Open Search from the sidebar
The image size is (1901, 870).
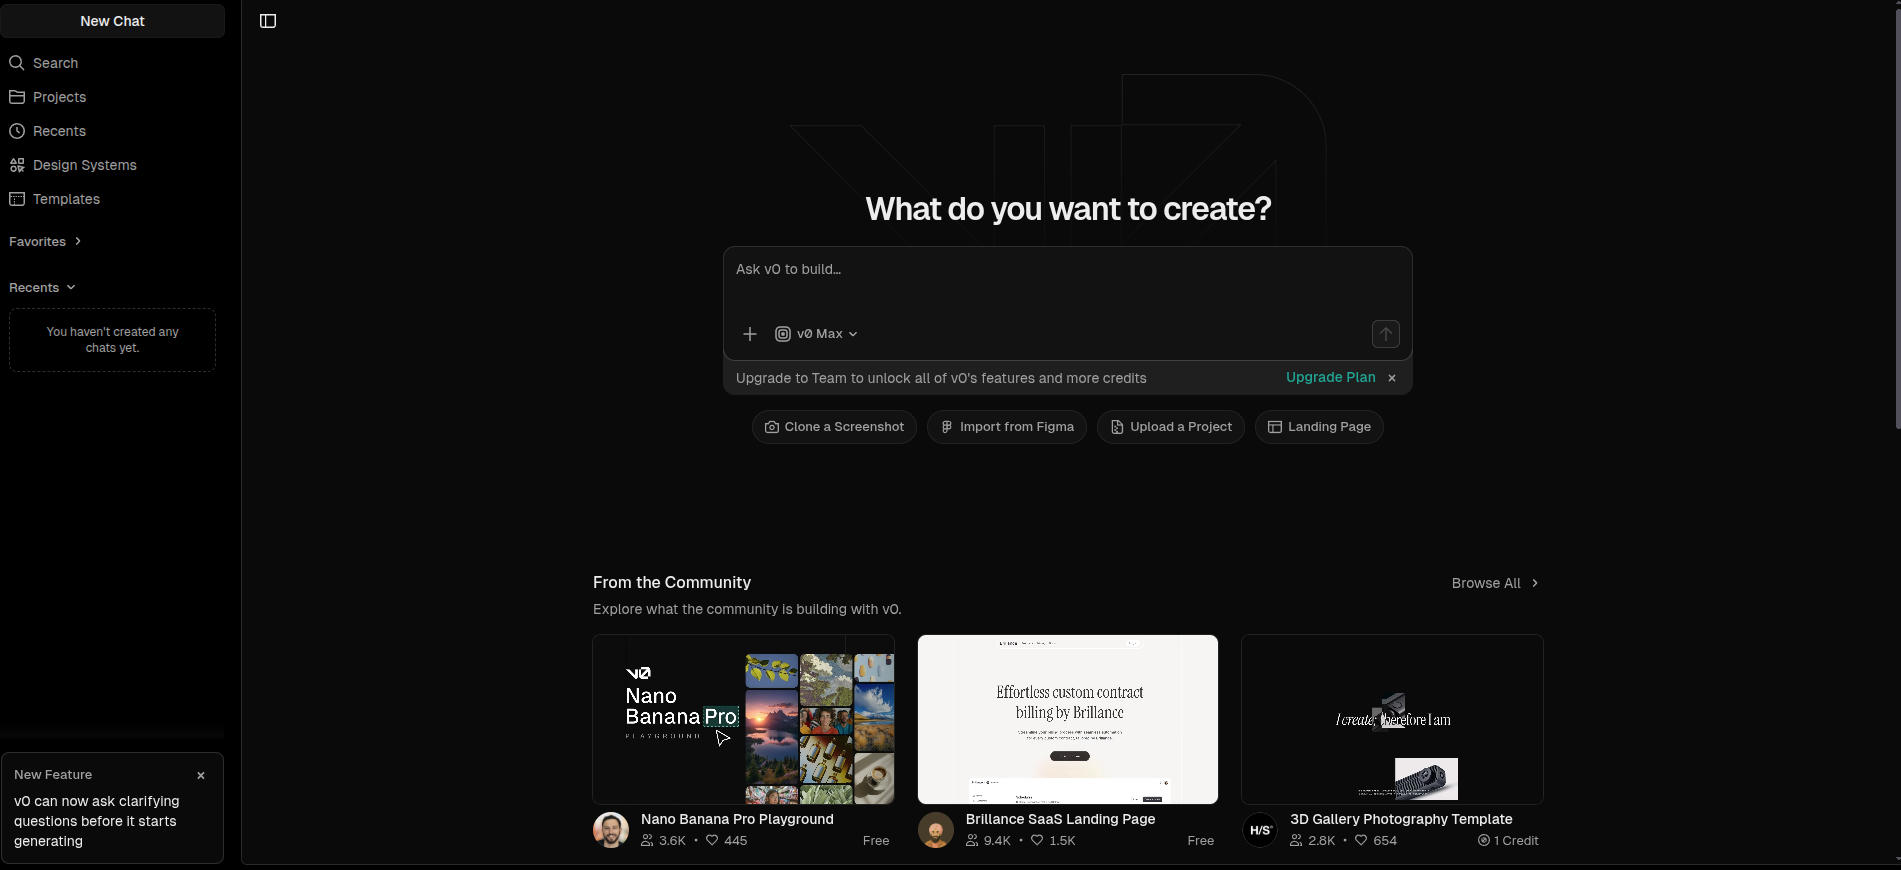coord(55,63)
